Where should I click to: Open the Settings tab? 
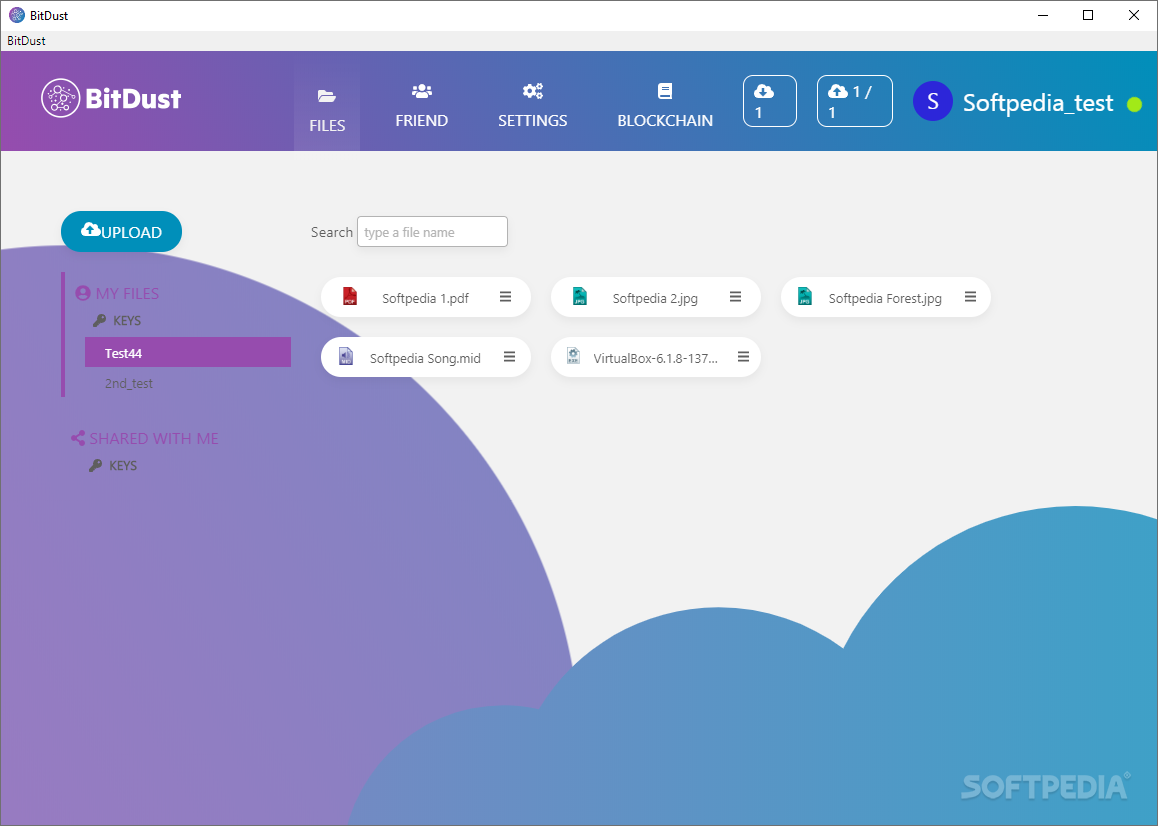532,106
